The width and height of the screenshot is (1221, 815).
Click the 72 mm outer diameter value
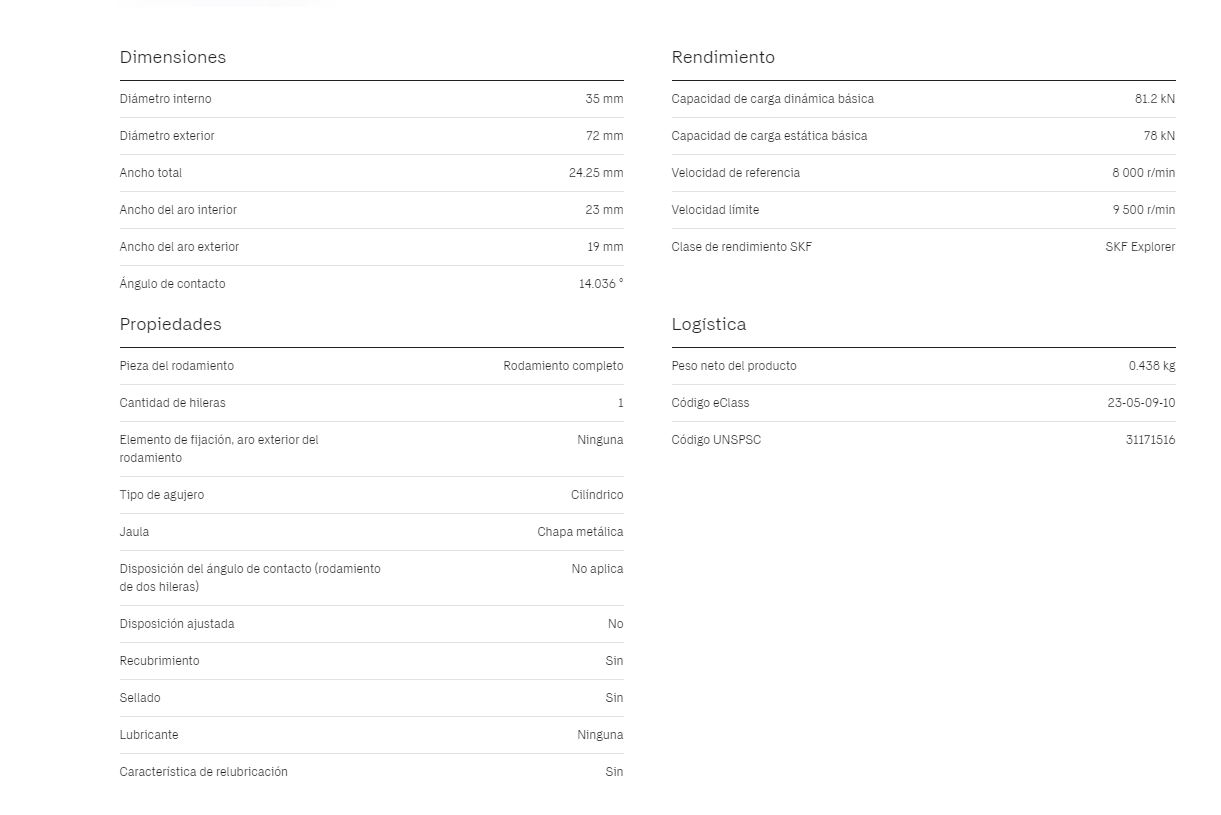(604, 136)
